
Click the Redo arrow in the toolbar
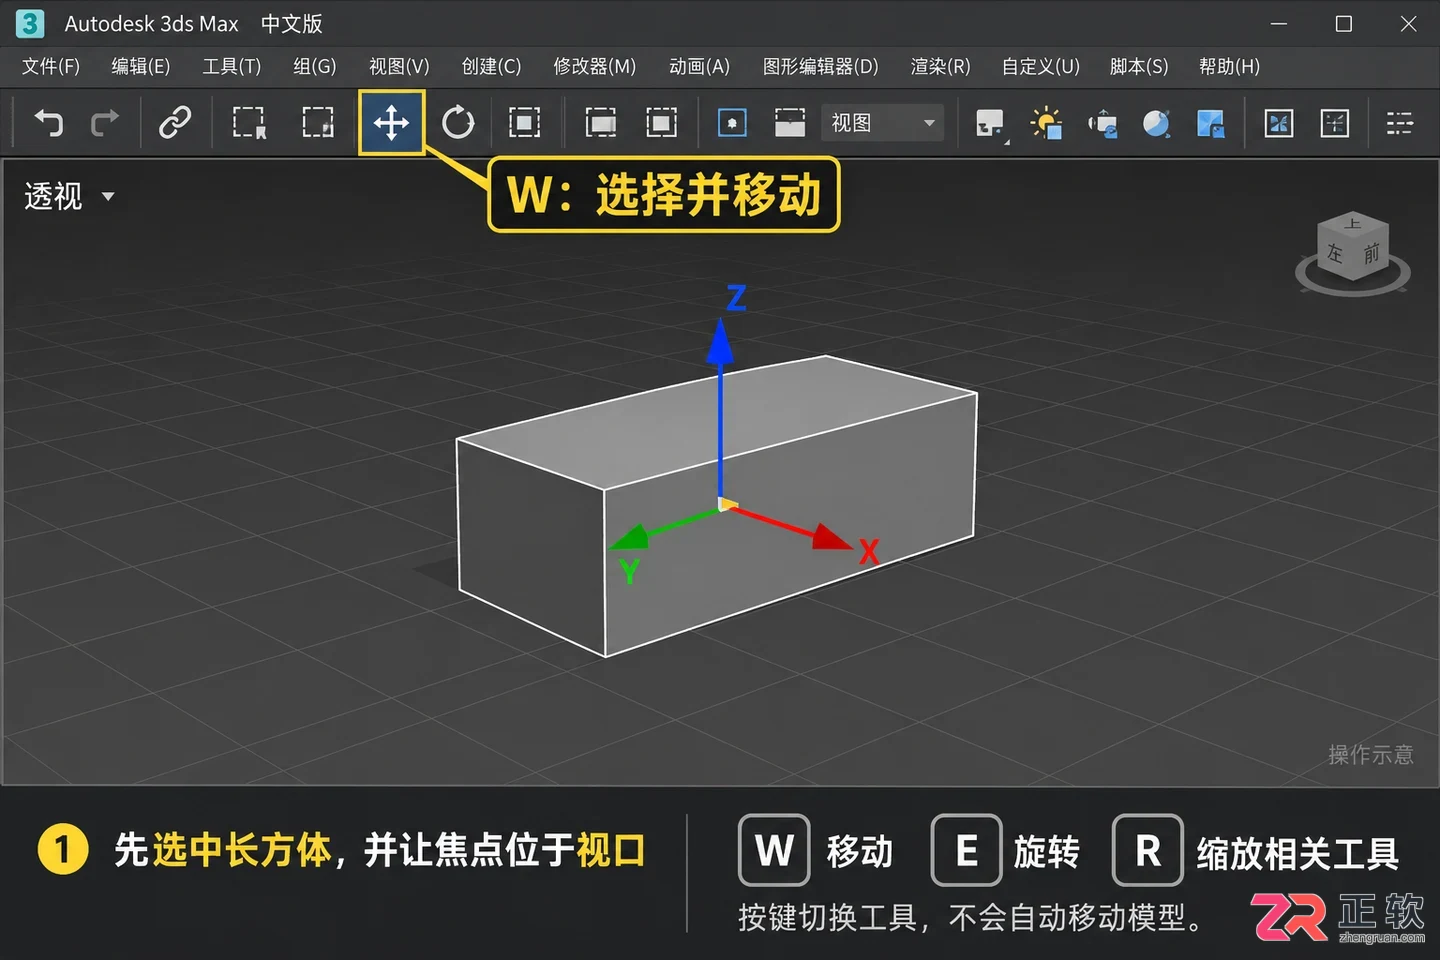coord(104,123)
